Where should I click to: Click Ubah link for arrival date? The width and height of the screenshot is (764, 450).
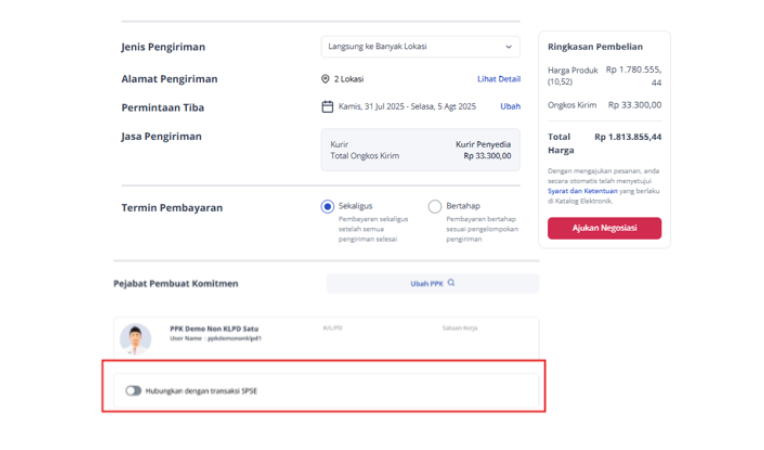[510, 106]
